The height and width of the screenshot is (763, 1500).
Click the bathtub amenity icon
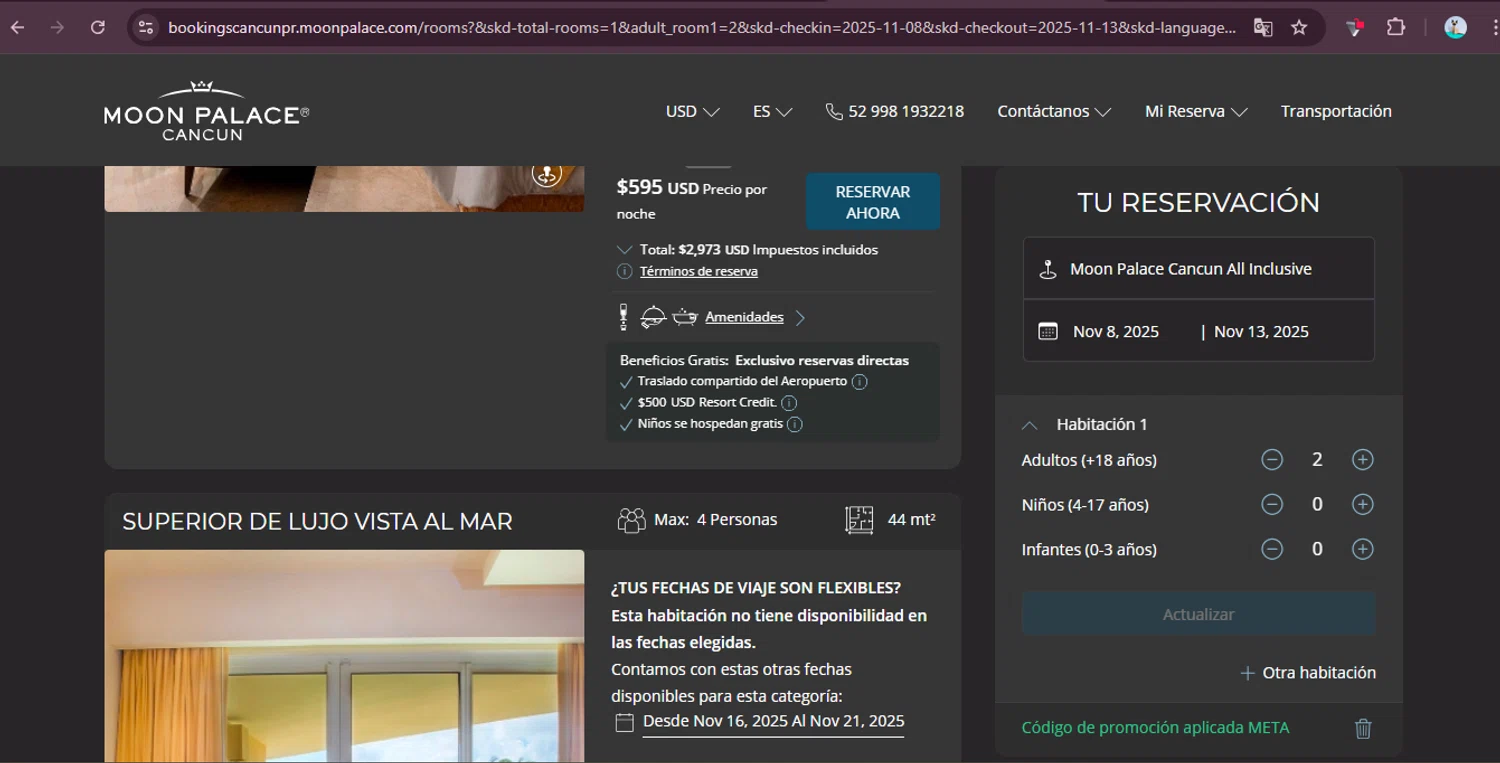(x=685, y=317)
